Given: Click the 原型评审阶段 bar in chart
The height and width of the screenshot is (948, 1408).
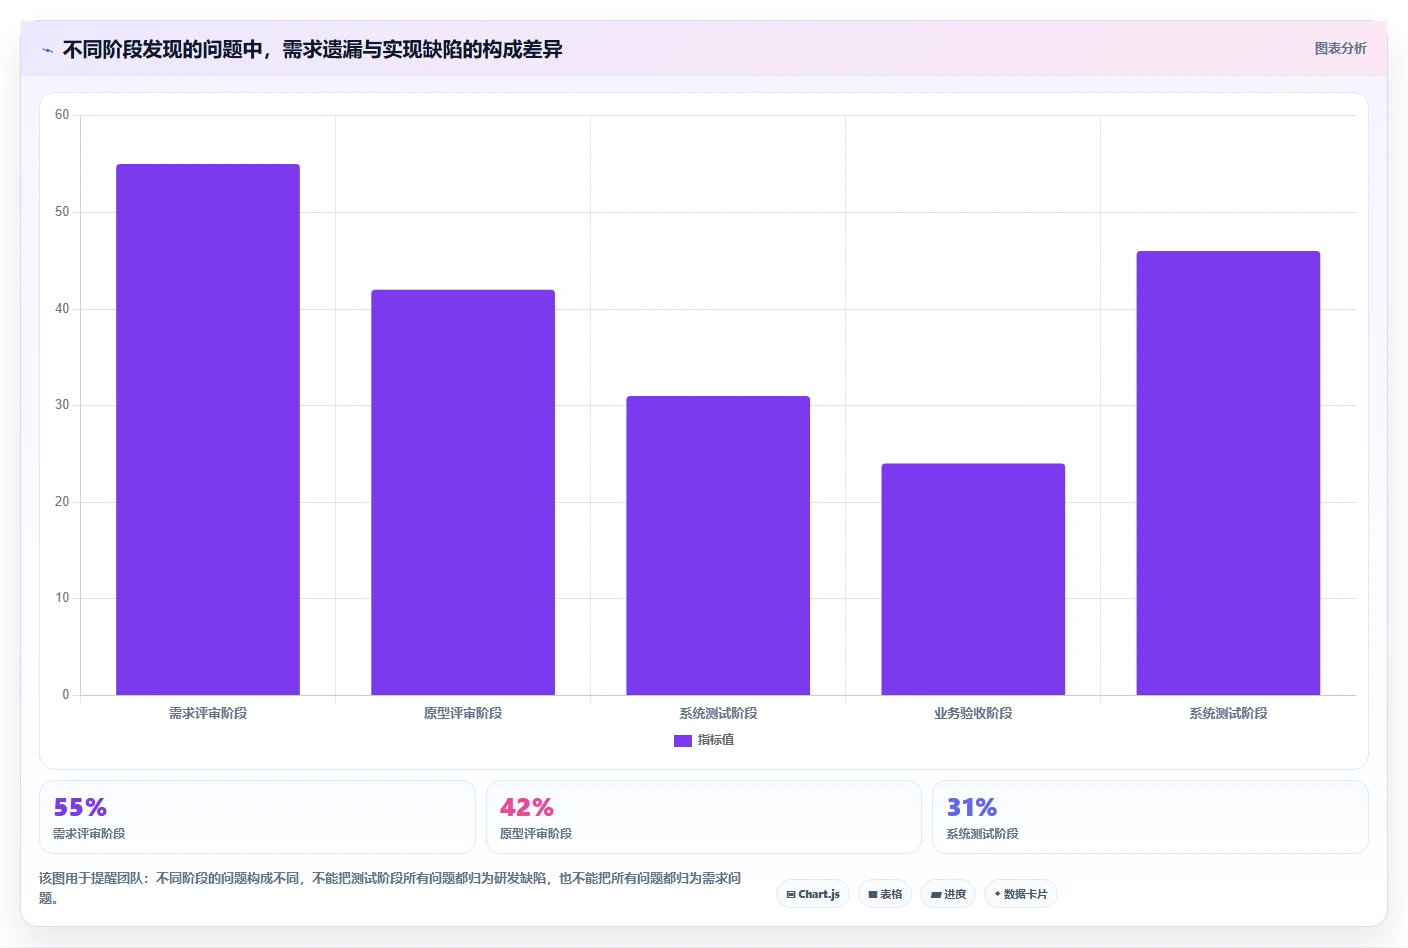Looking at the screenshot, I should pyautogui.click(x=463, y=492).
